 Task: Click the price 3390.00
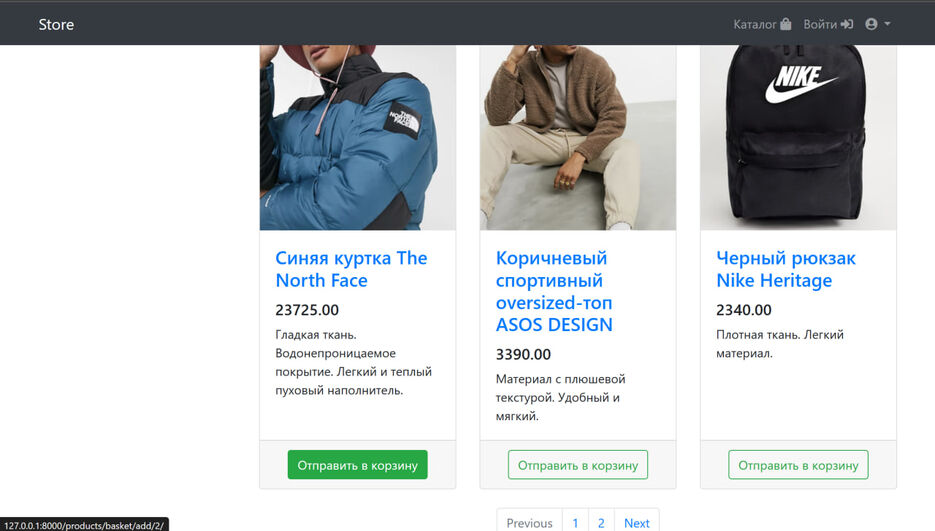pos(523,354)
